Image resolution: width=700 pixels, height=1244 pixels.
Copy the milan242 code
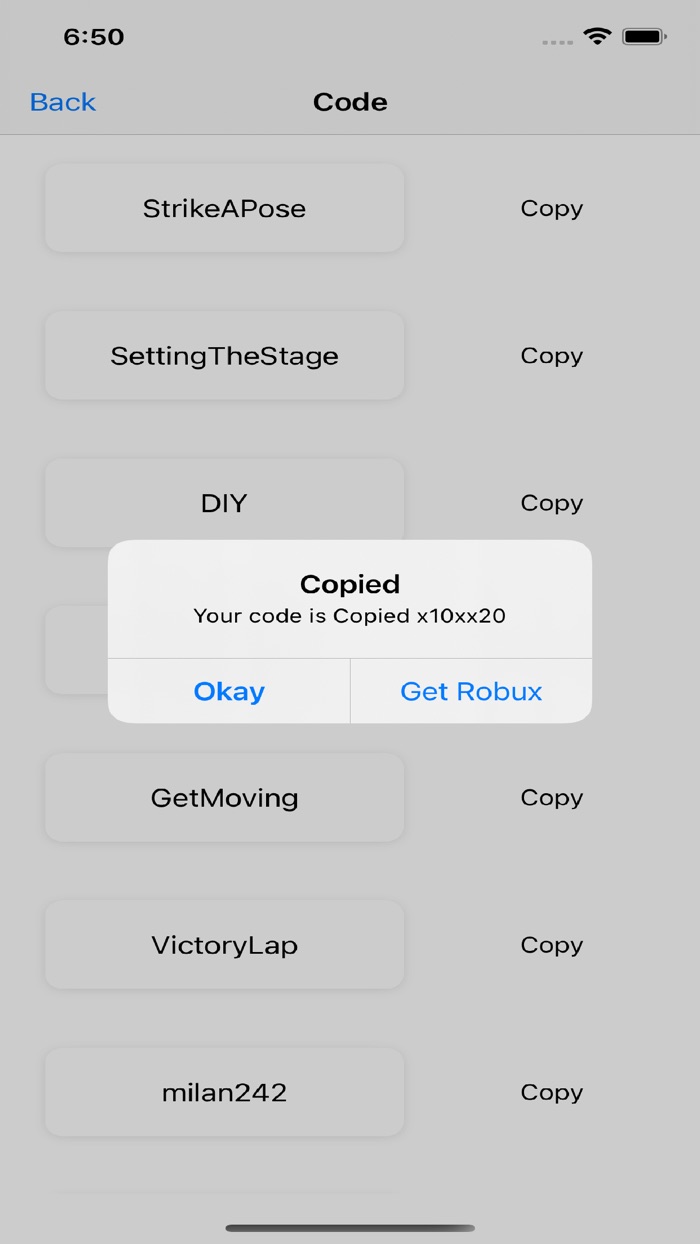(x=551, y=1092)
